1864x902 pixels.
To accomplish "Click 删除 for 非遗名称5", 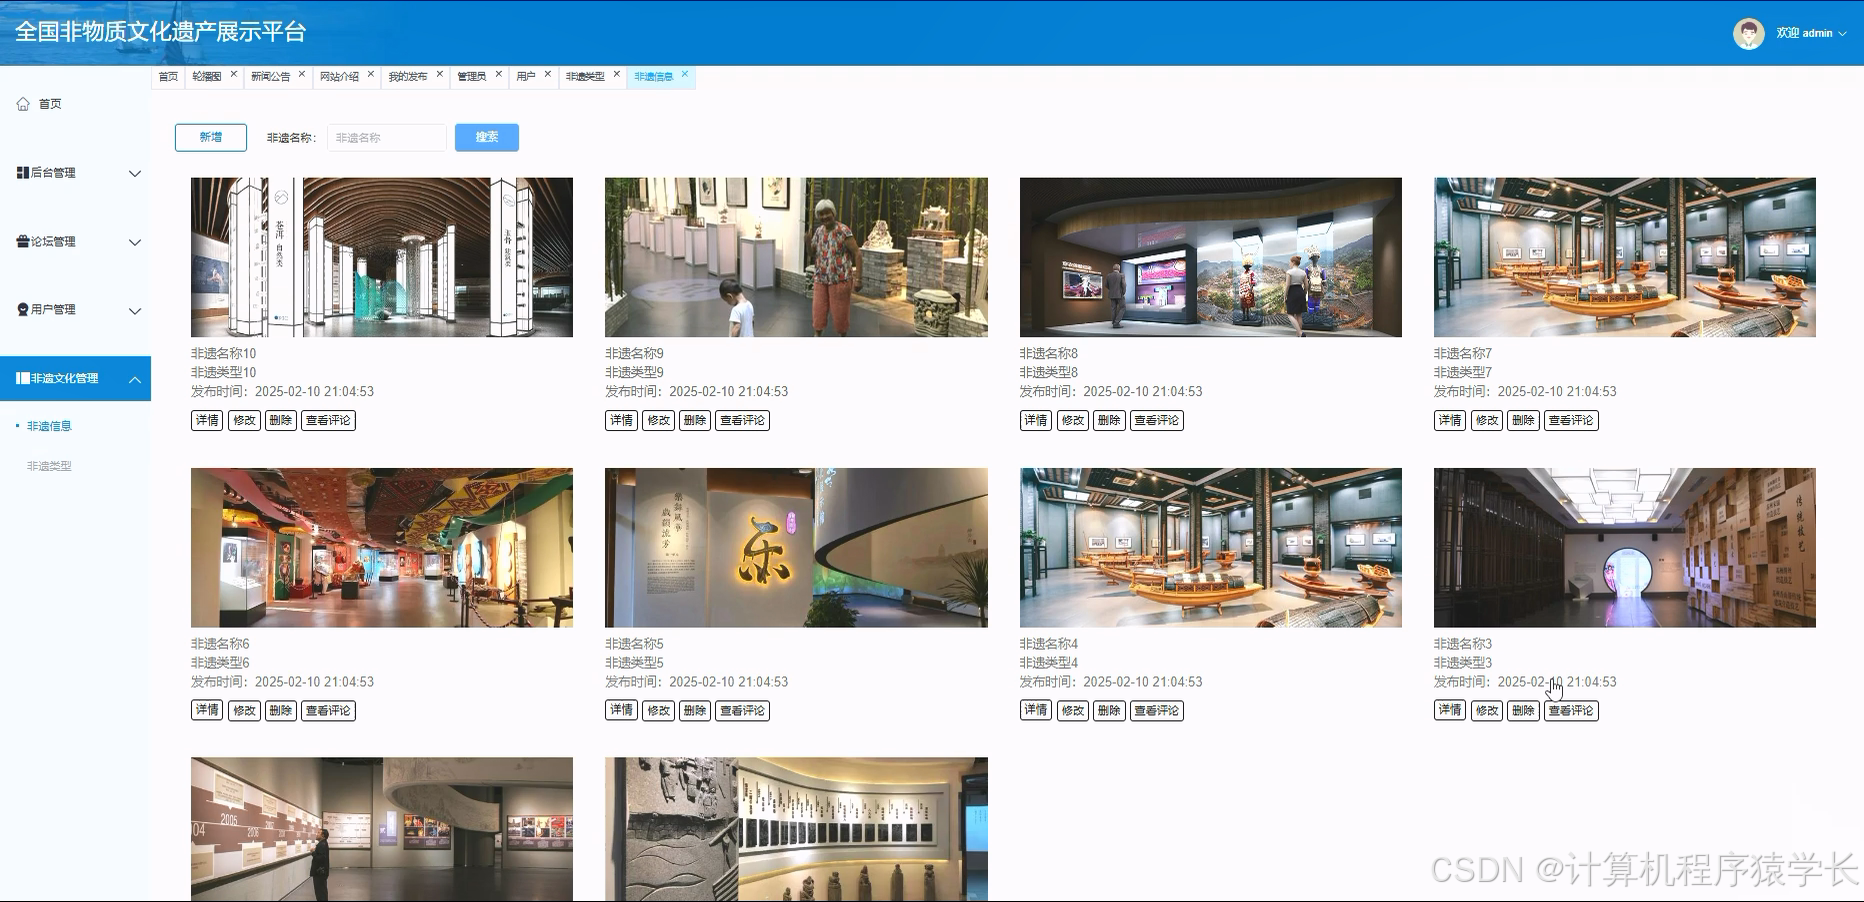I will point(695,711).
